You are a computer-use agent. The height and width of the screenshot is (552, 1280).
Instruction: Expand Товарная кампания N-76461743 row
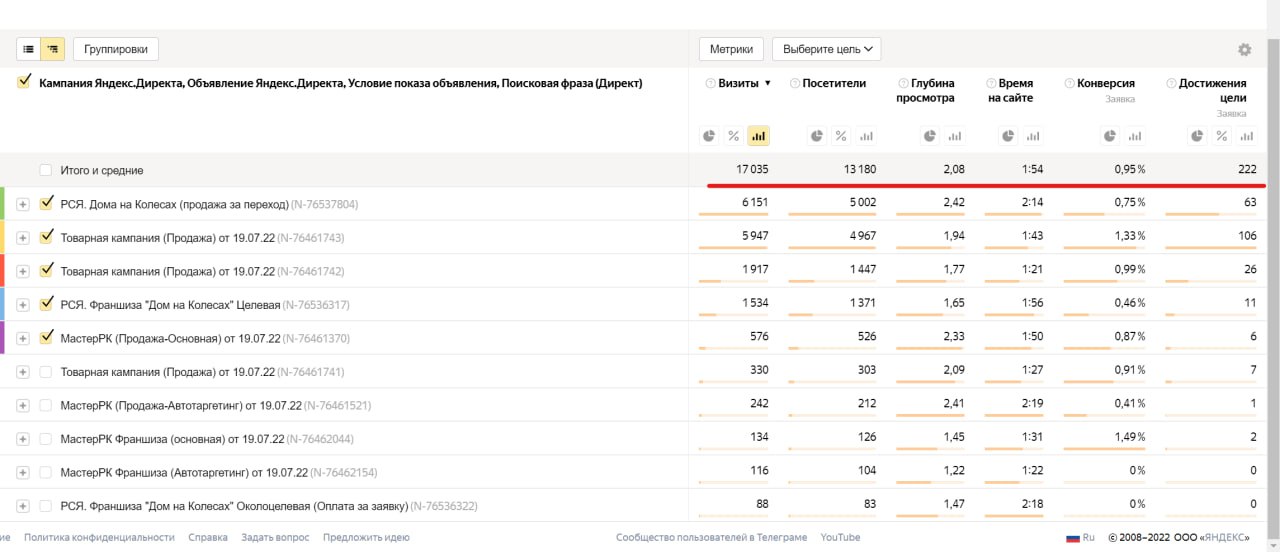click(23, 238)
